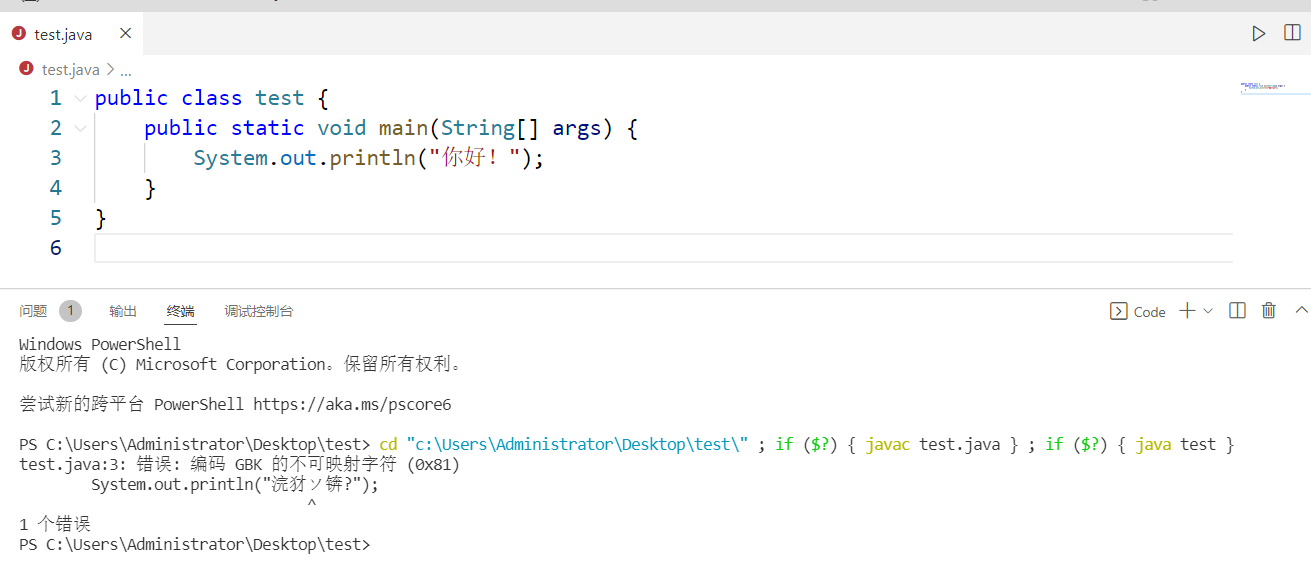Screen dimensions: 1311x571
Task: Click the Code terminal selector
Action: pyautogui.click(x=1138, y=311)
